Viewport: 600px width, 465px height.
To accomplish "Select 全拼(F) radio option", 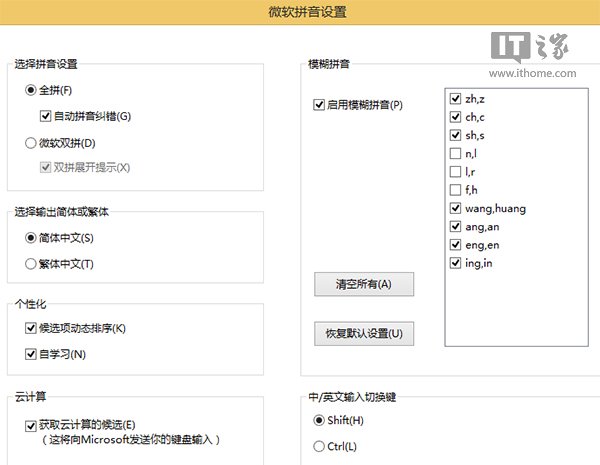I will [x=31, y=91].
